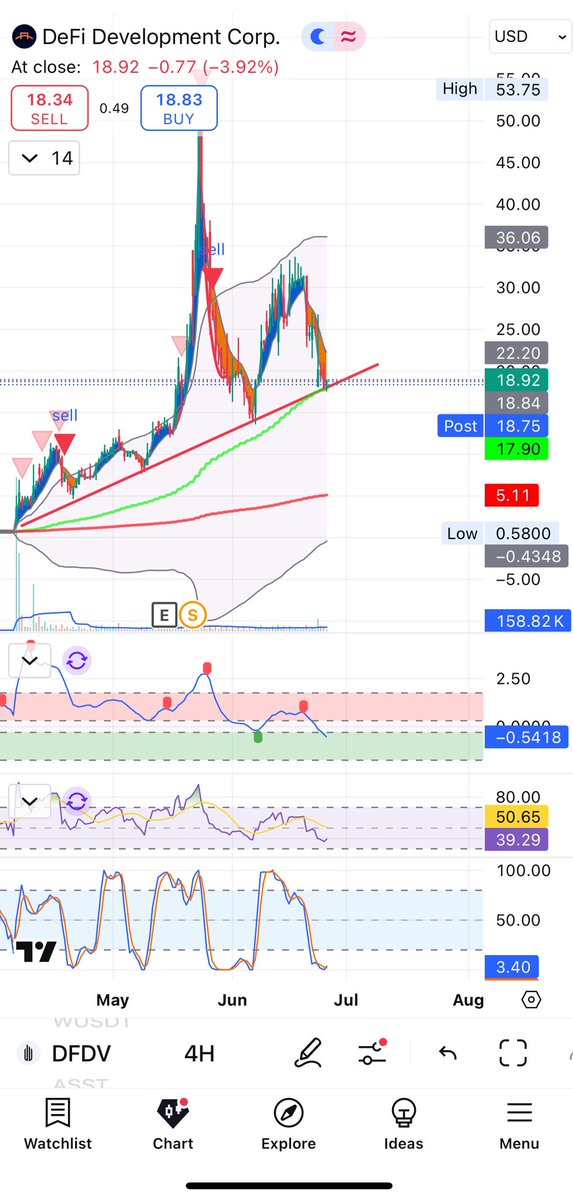Open the indicators and chart settings sliders

pyautogui.click(x=373, y=1052)
